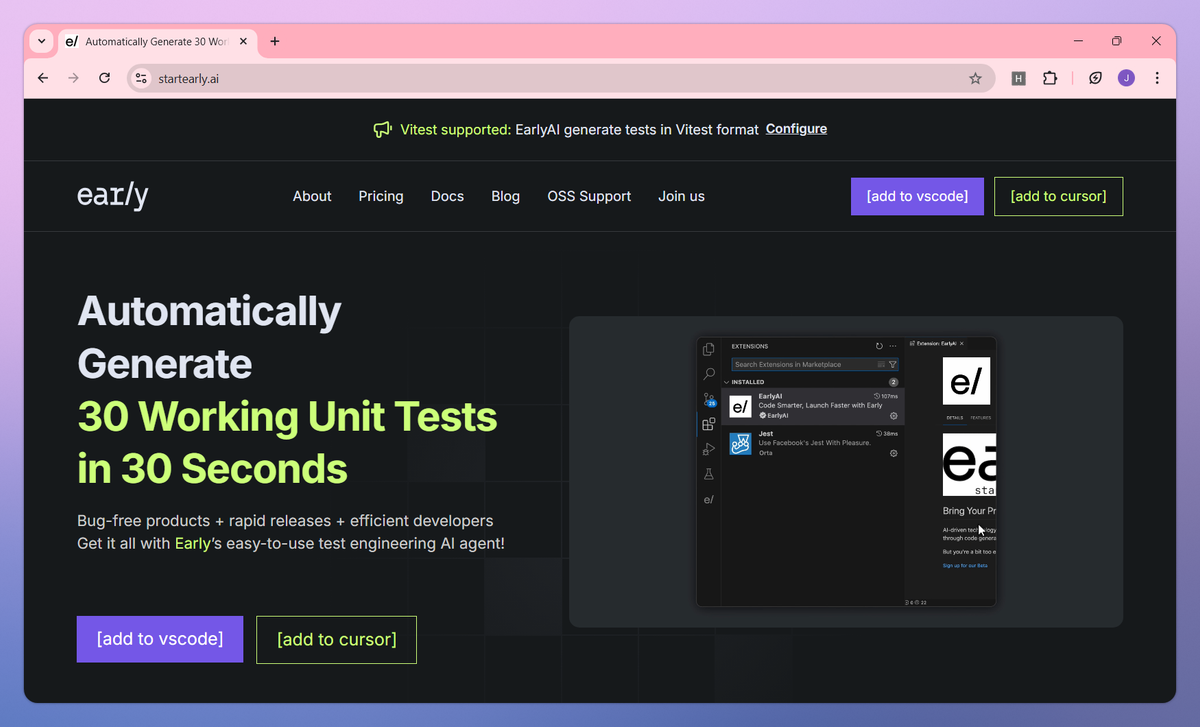Click the Explorer icon in the VS Code demo
This screenshot has height=727, width=1200.
pyautogui.click(x=709, y=349)
